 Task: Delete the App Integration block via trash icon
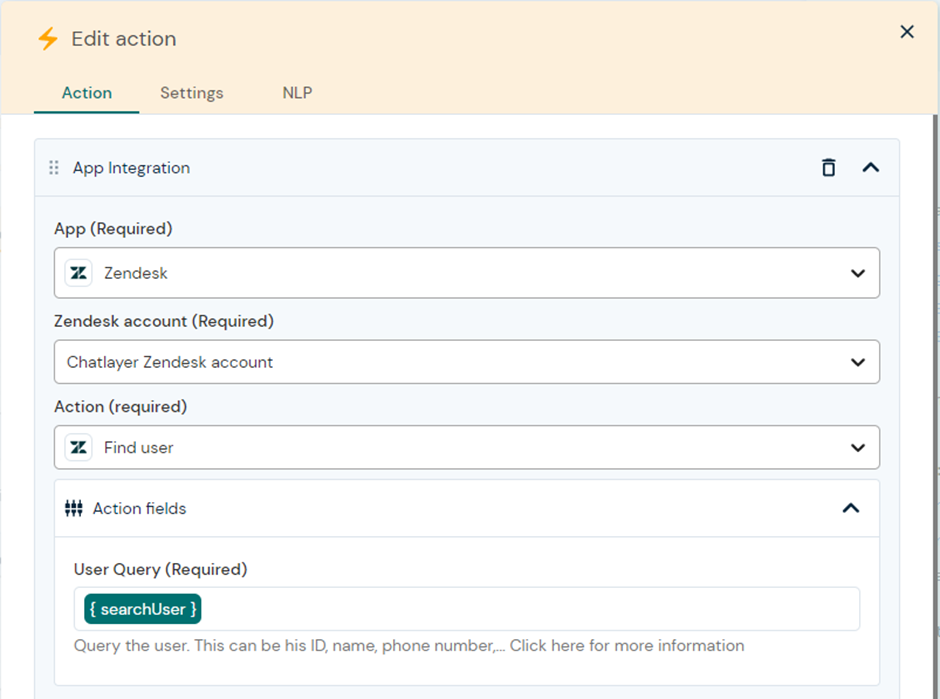[828, 168]
